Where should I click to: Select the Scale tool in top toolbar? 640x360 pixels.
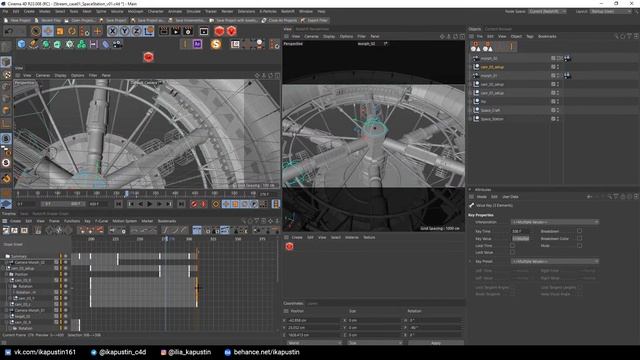click(x=60, y=31)
